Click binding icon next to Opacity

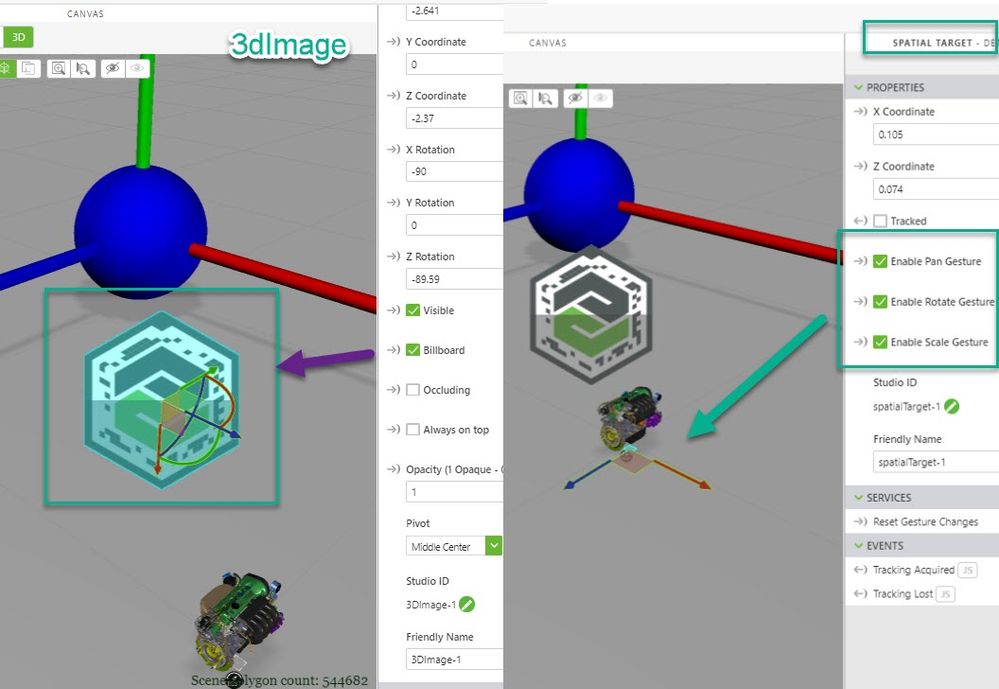pyautogui.click(x=393, y=469)
